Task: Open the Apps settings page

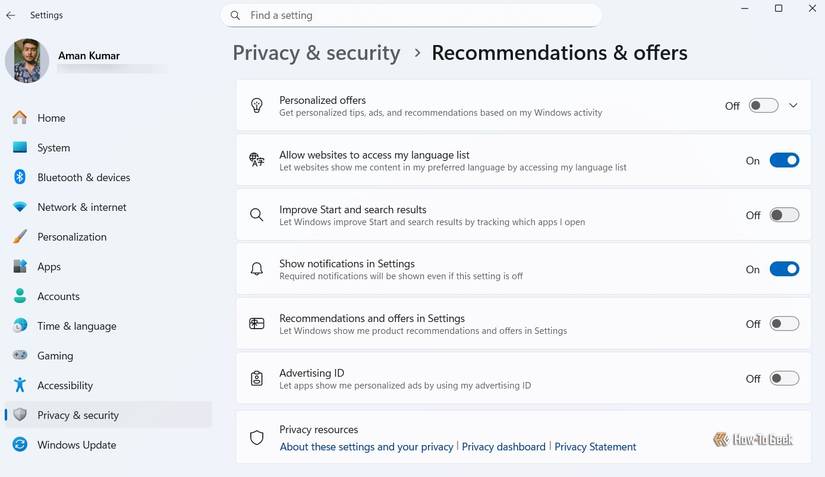Action: click(x=49, y=267)
